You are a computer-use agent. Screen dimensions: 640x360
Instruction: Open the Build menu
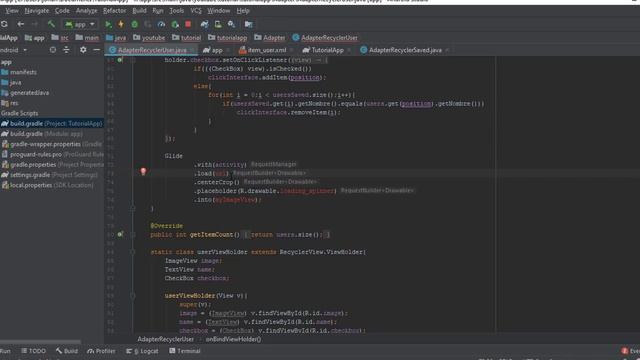tap(139, 11)
